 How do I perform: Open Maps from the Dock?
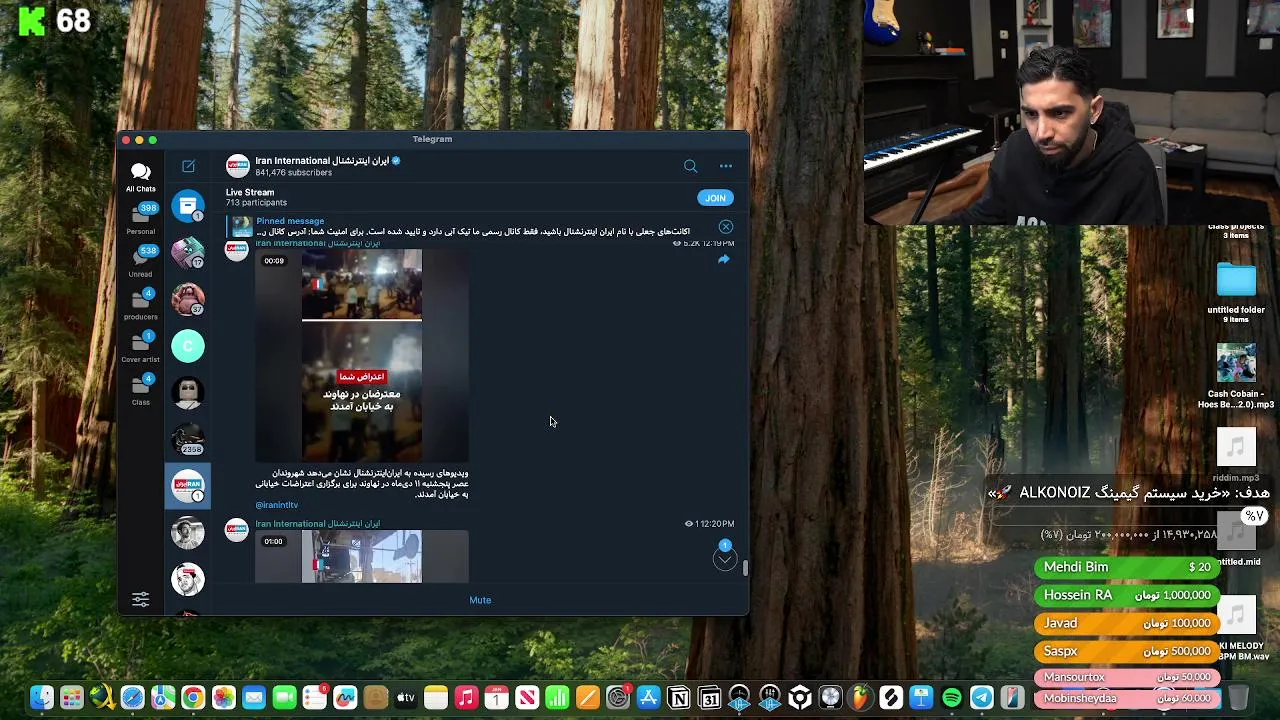[163, 698]
